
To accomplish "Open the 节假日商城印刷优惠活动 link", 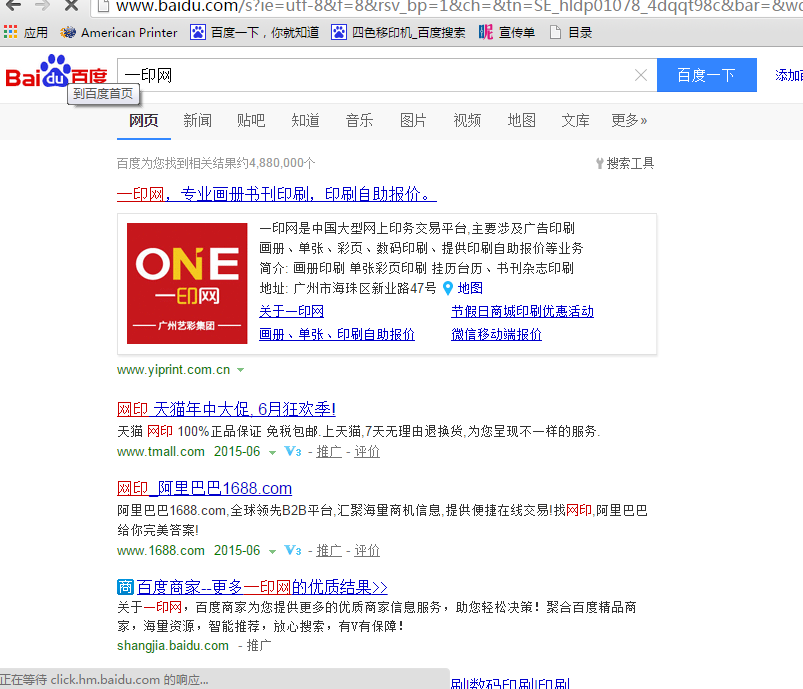I will (x=522, y=311).
